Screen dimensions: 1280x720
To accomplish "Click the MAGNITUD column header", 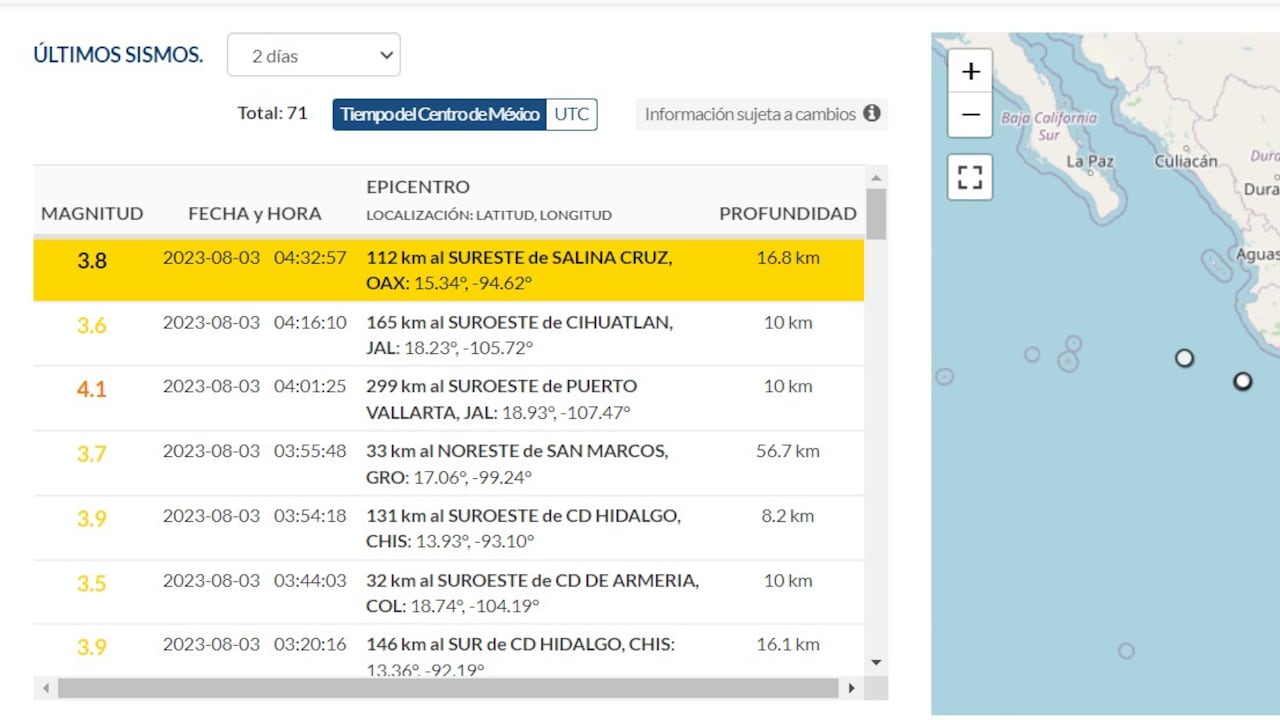I will pyautogui.click(x=92, y=213).
